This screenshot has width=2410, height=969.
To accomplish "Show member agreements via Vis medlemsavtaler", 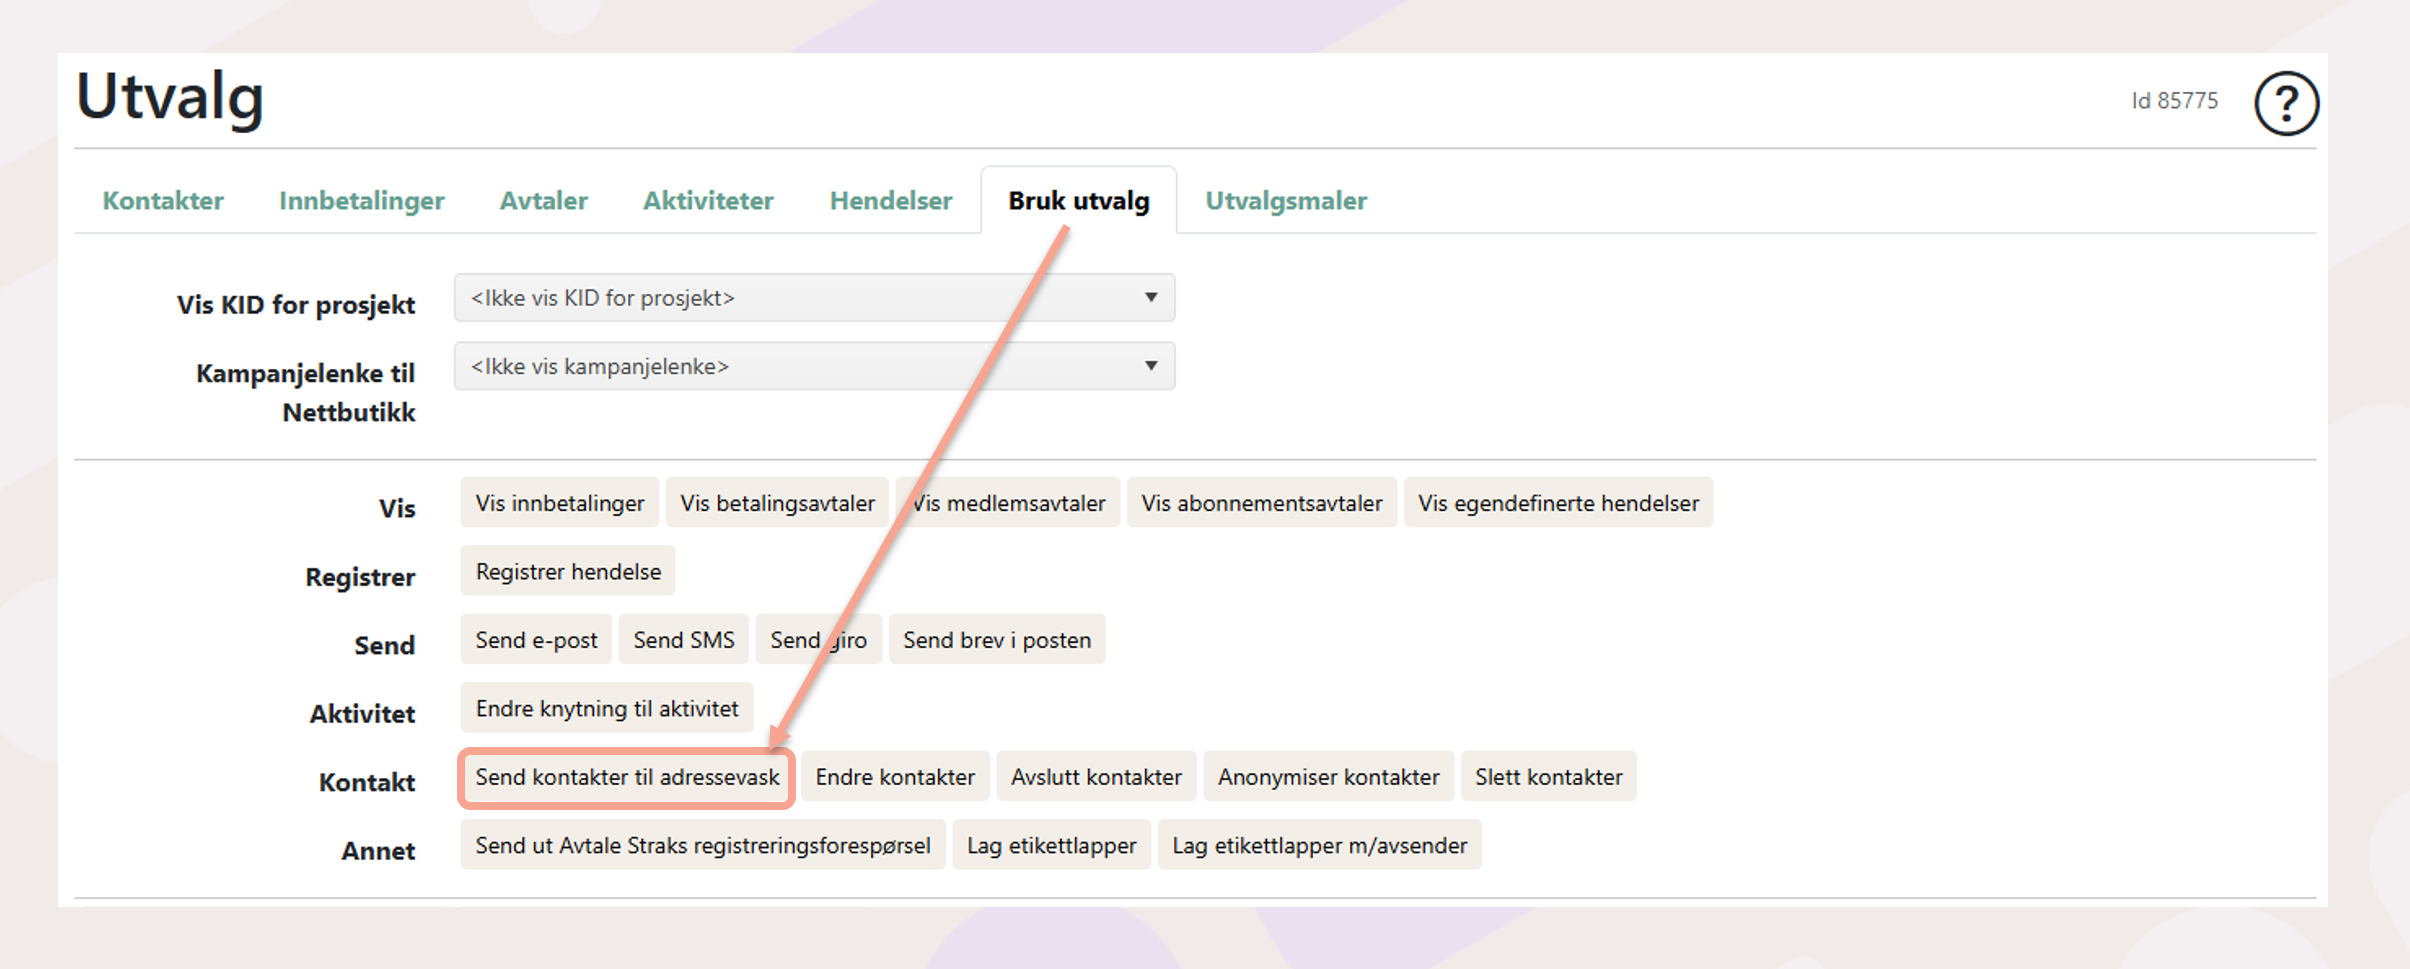I will [x=1008, y=503].
